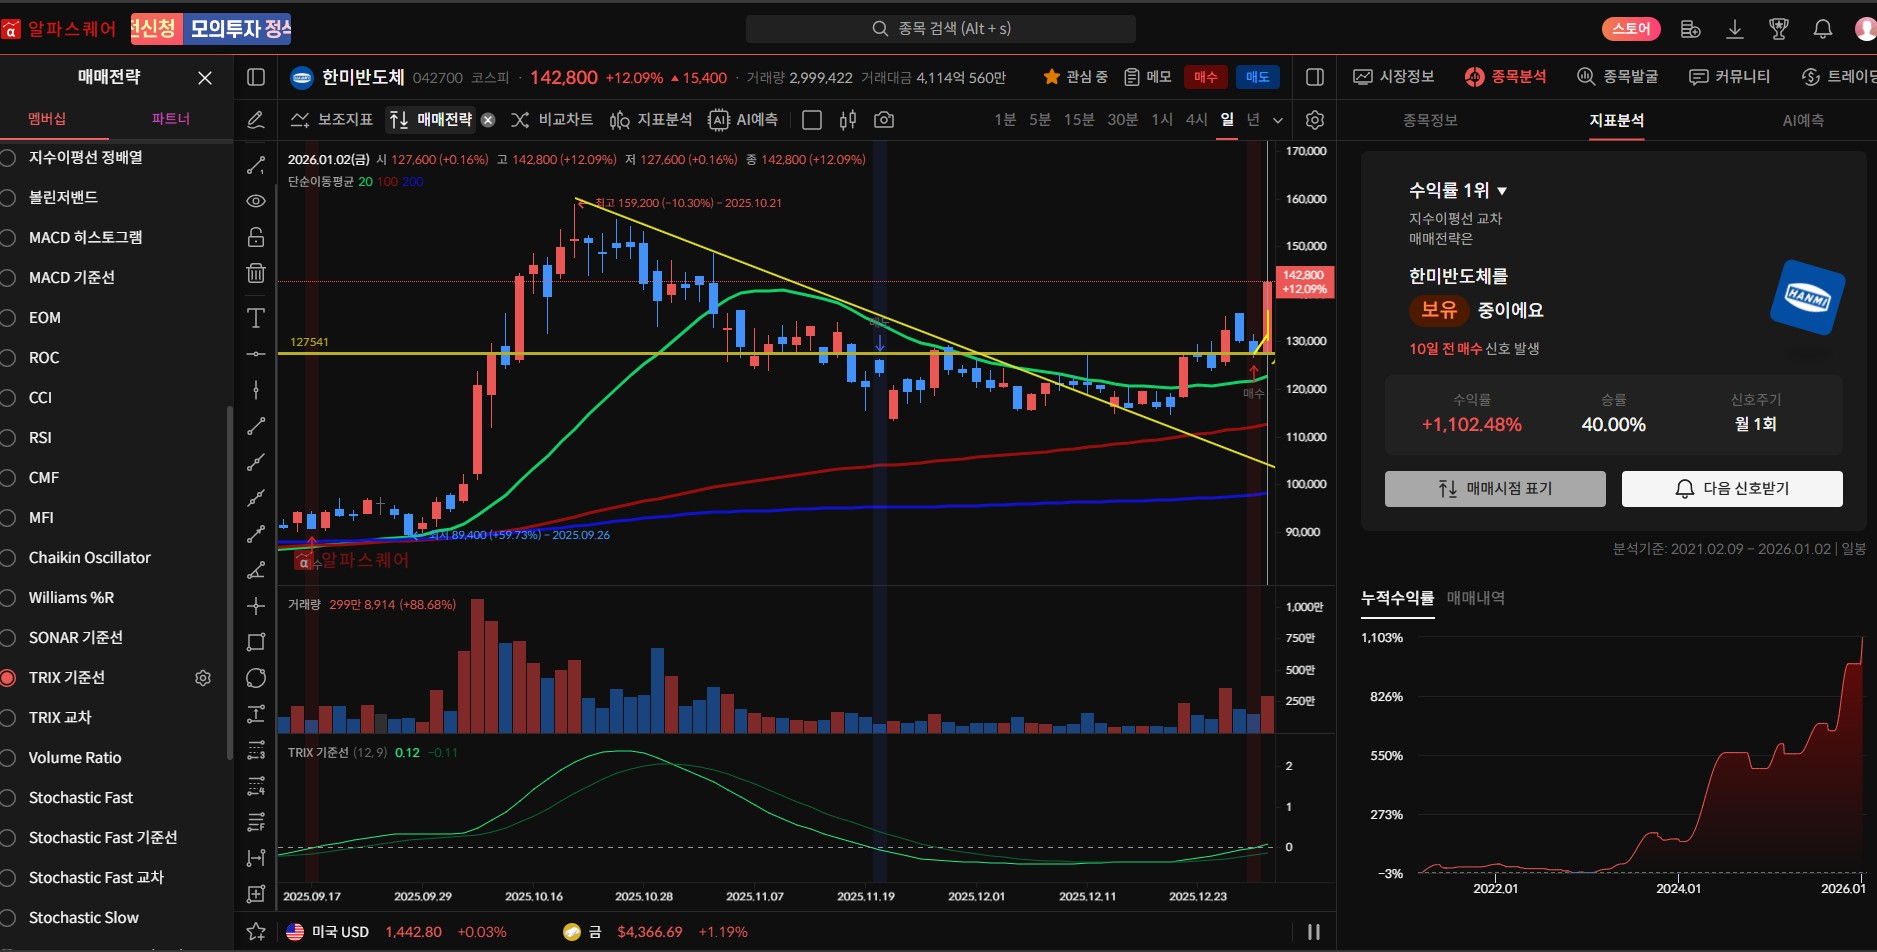This screenshot has width=1877, height=952.
Task: Open 종목정보 tab in right panel
Action: coord(1430,120)
